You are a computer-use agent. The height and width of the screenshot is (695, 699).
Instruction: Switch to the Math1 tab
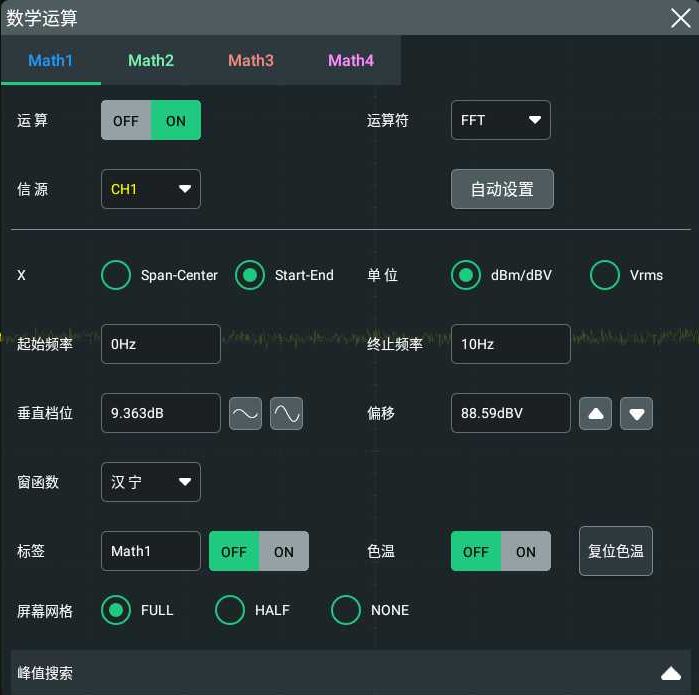pos(51,60)
